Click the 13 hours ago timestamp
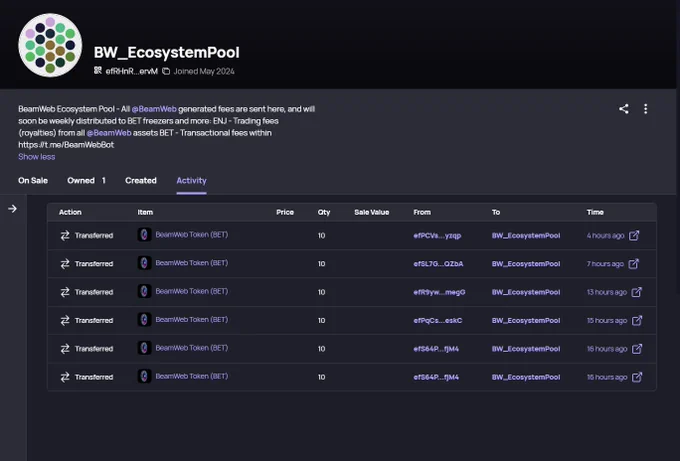Image resolution: width=680 pixels, height=461 pixels. [607, 292]
